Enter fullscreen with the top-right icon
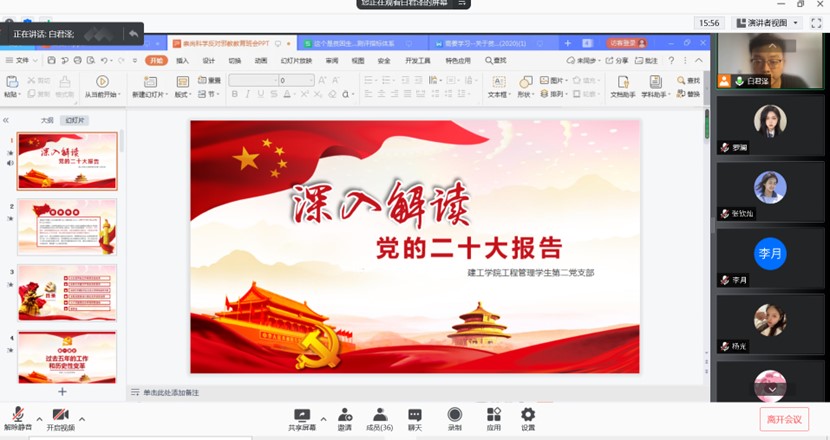830x440 pixels. click(816, 23)
